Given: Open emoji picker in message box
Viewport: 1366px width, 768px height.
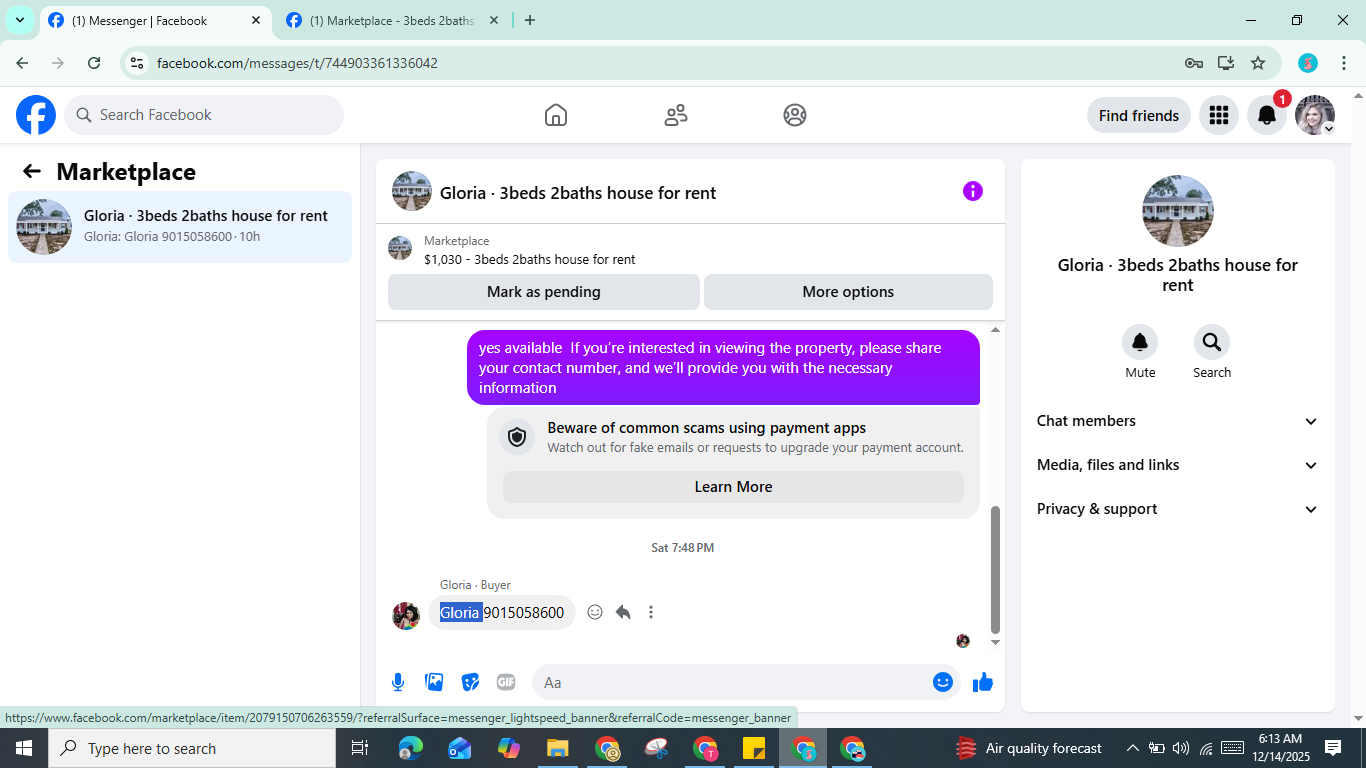Looking at the screenshot, I should click(942, 682).
